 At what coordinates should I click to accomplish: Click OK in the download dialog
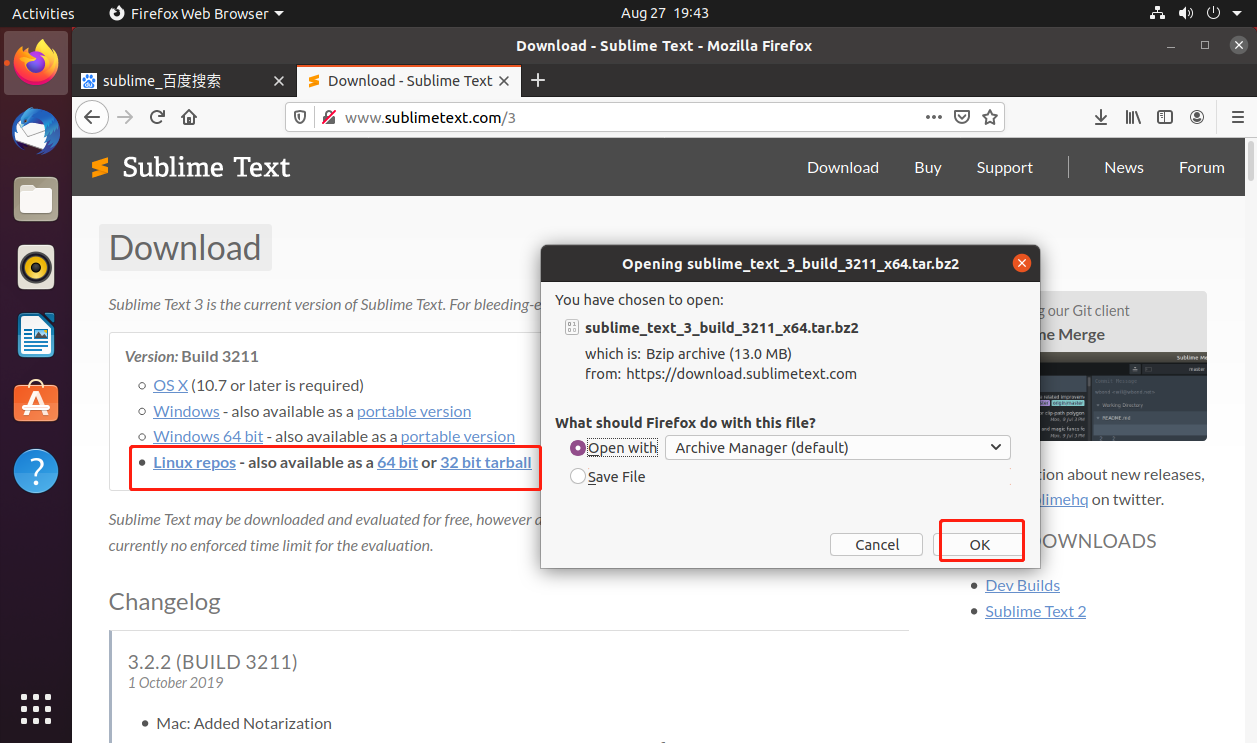(x=980, y=544)
